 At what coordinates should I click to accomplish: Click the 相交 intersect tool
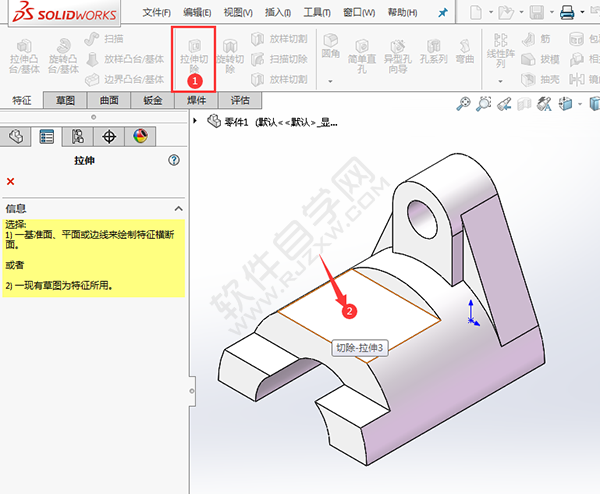[584, 59]
